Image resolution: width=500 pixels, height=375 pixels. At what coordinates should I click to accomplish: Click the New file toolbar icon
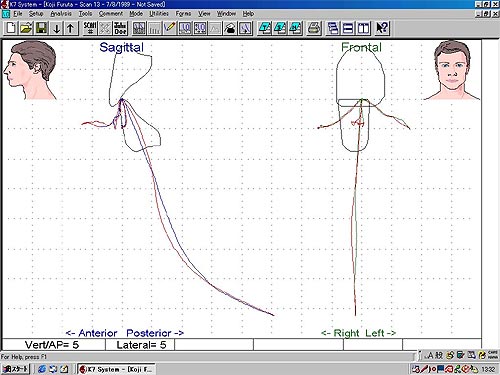(x=11, y=28)
